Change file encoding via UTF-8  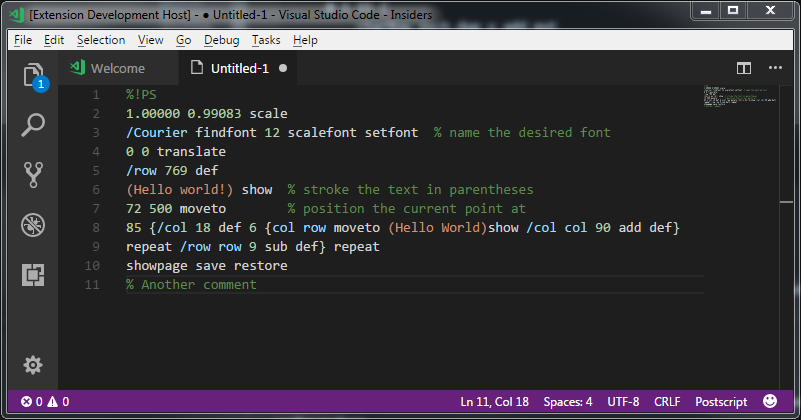click(x=623, y=402)
